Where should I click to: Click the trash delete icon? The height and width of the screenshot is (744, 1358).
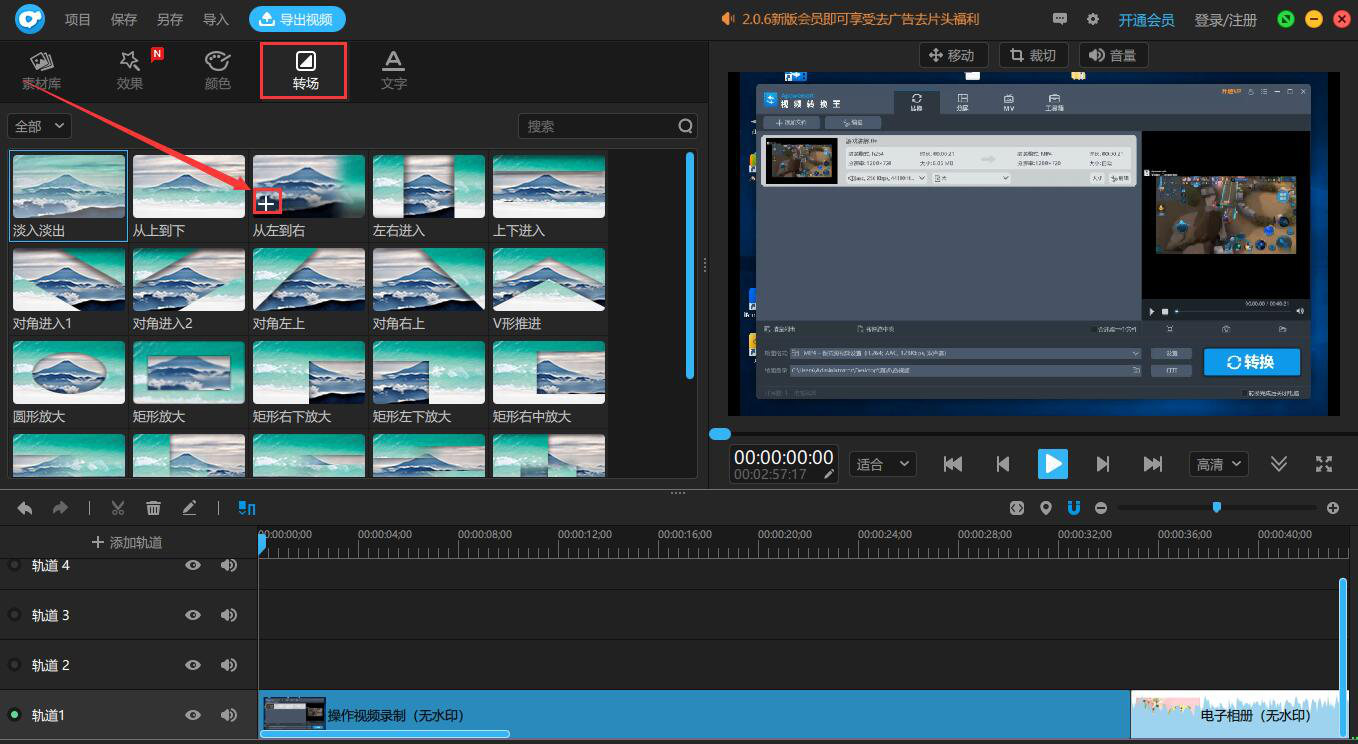click(153, 508)
